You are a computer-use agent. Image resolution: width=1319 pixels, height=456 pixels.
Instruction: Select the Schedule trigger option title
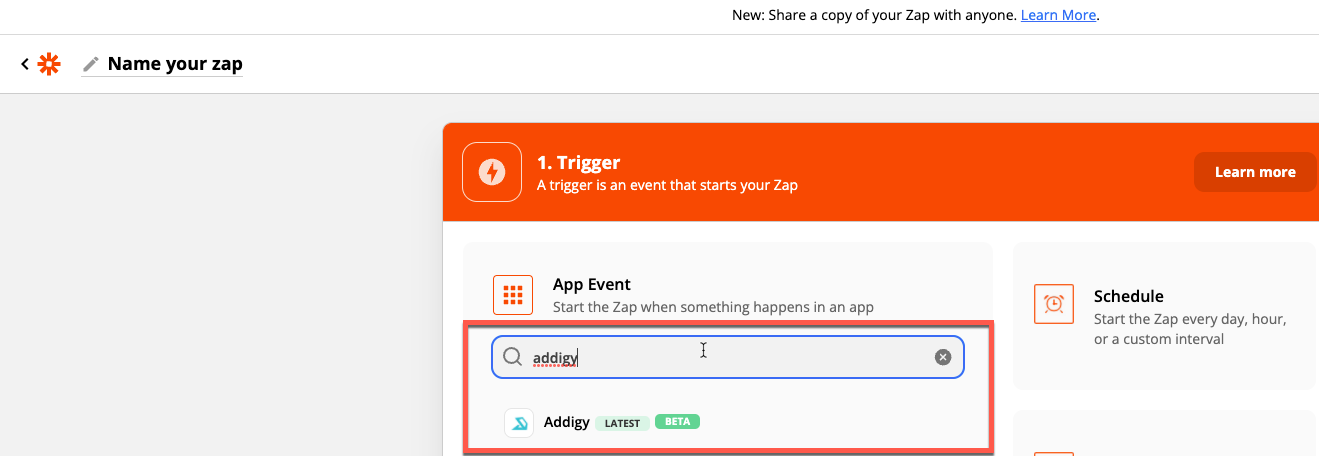[1129, 296]
